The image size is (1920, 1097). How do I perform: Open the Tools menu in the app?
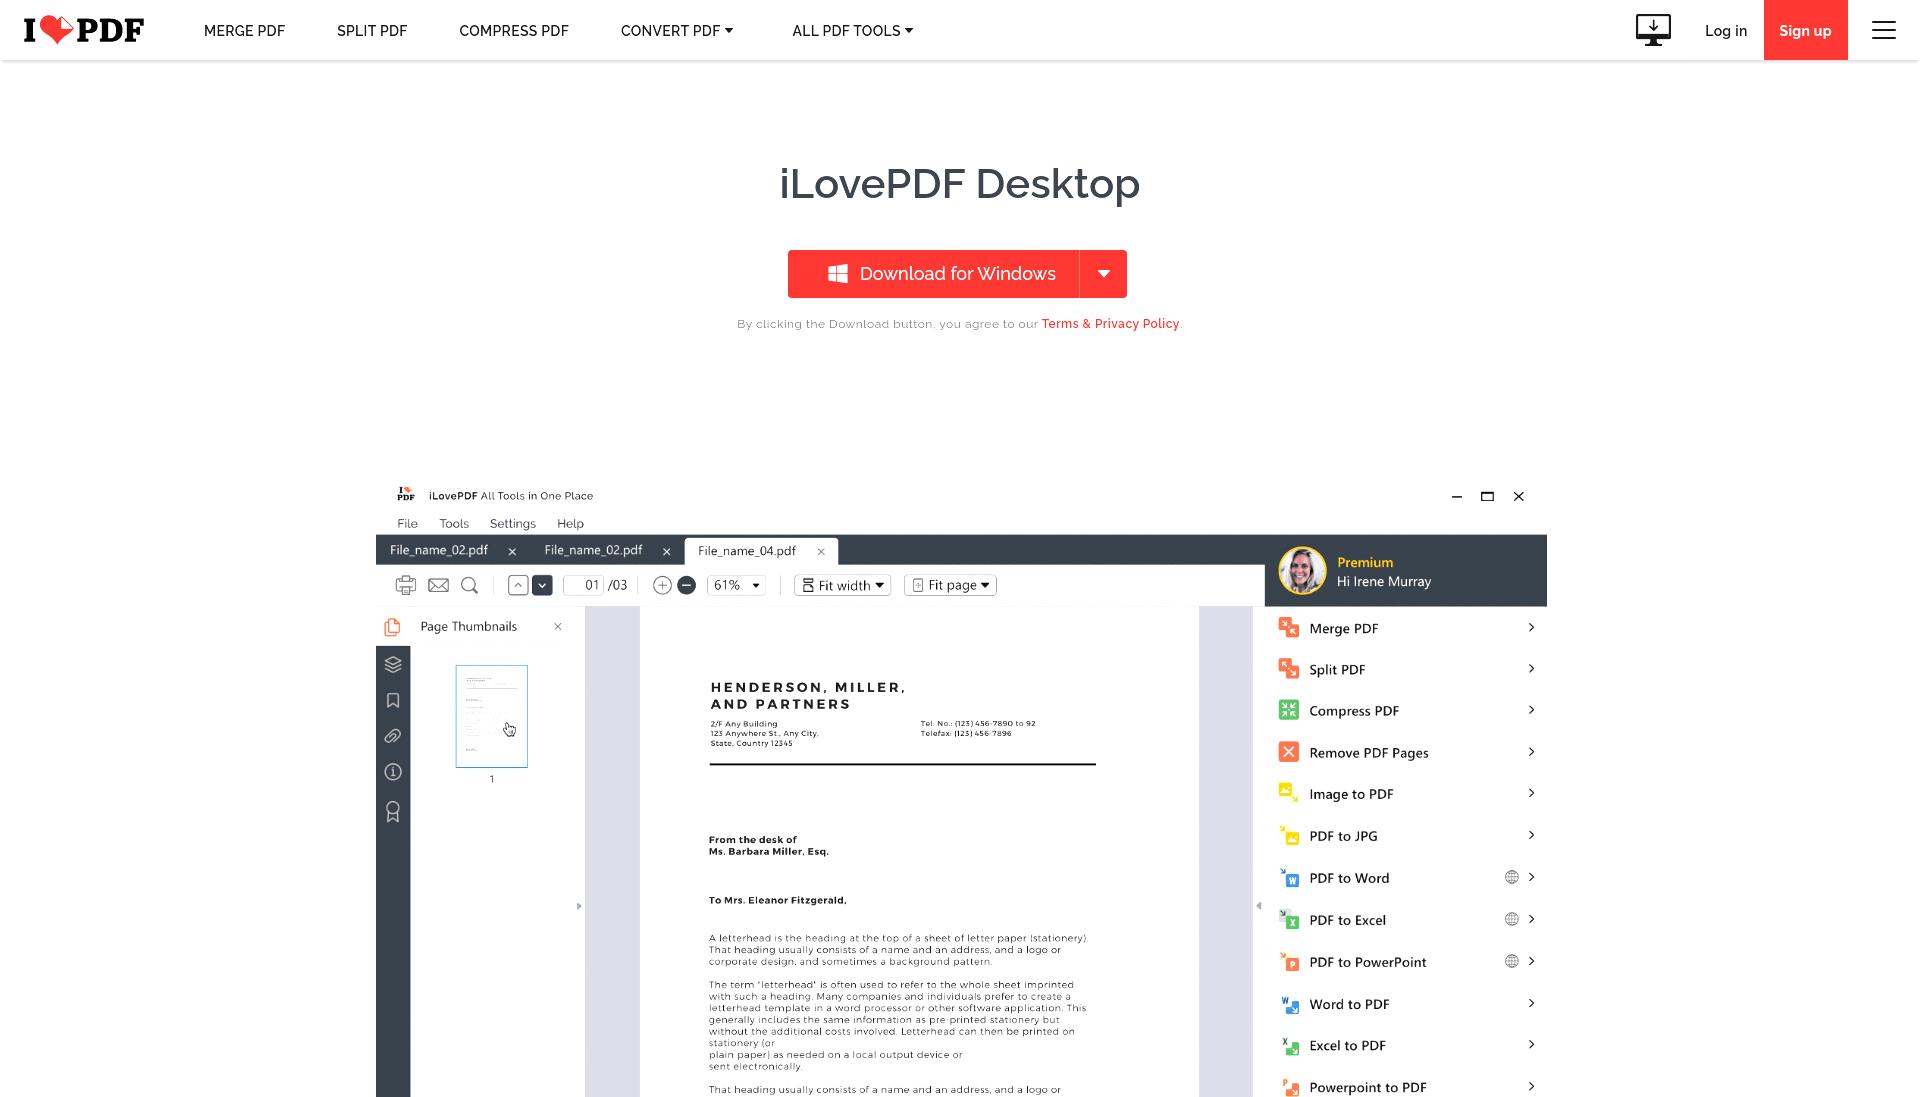pos(454,523)
